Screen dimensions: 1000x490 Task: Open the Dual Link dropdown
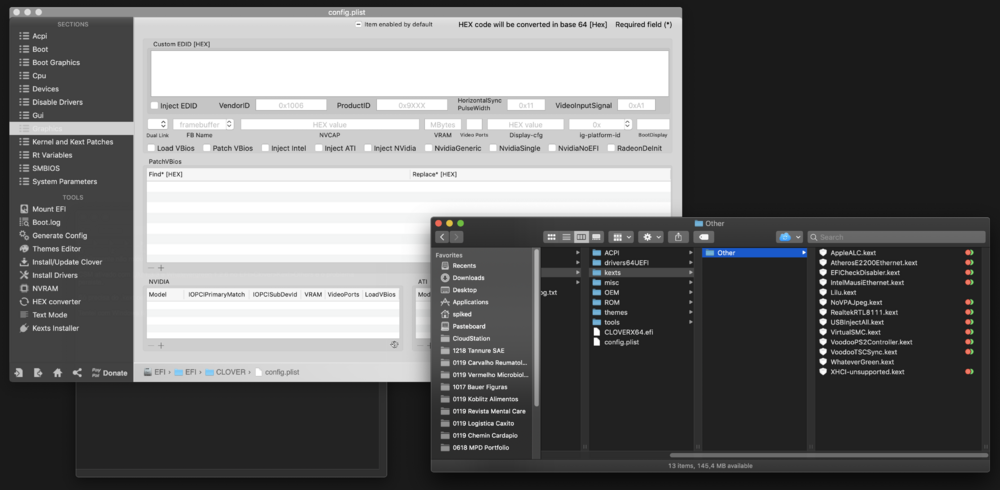(x=157, y=124)
